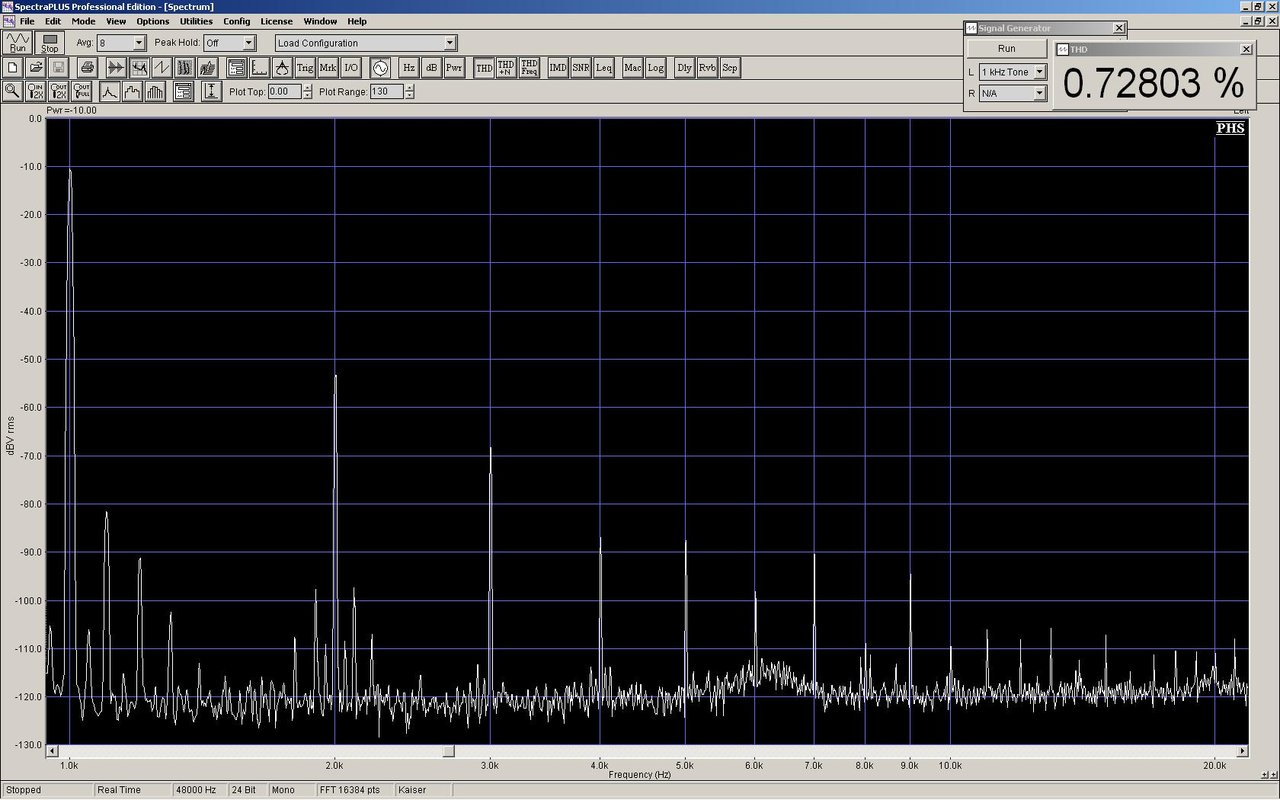Toggle the SNR measurement button
The height and width of the screenshot is (800, 1280).
[581, 68]
